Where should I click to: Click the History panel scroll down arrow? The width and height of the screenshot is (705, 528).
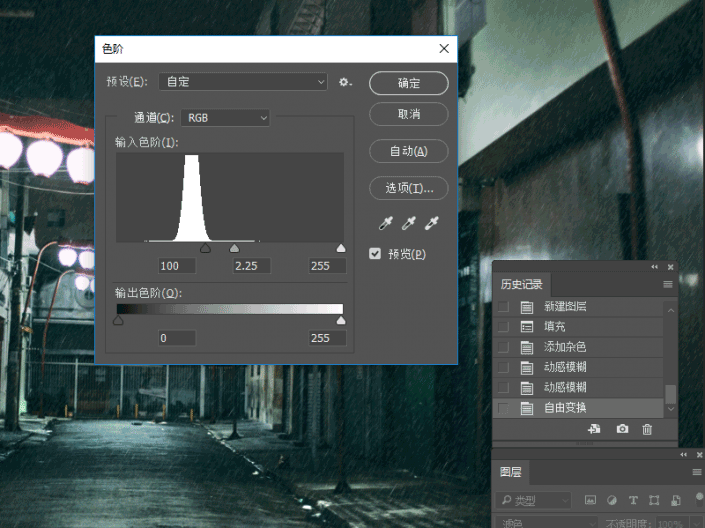click(671, 409)
